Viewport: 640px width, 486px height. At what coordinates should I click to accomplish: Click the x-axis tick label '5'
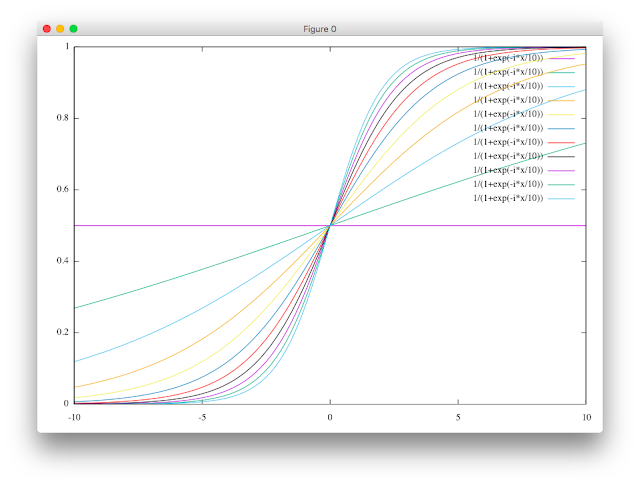coord(458,417)
